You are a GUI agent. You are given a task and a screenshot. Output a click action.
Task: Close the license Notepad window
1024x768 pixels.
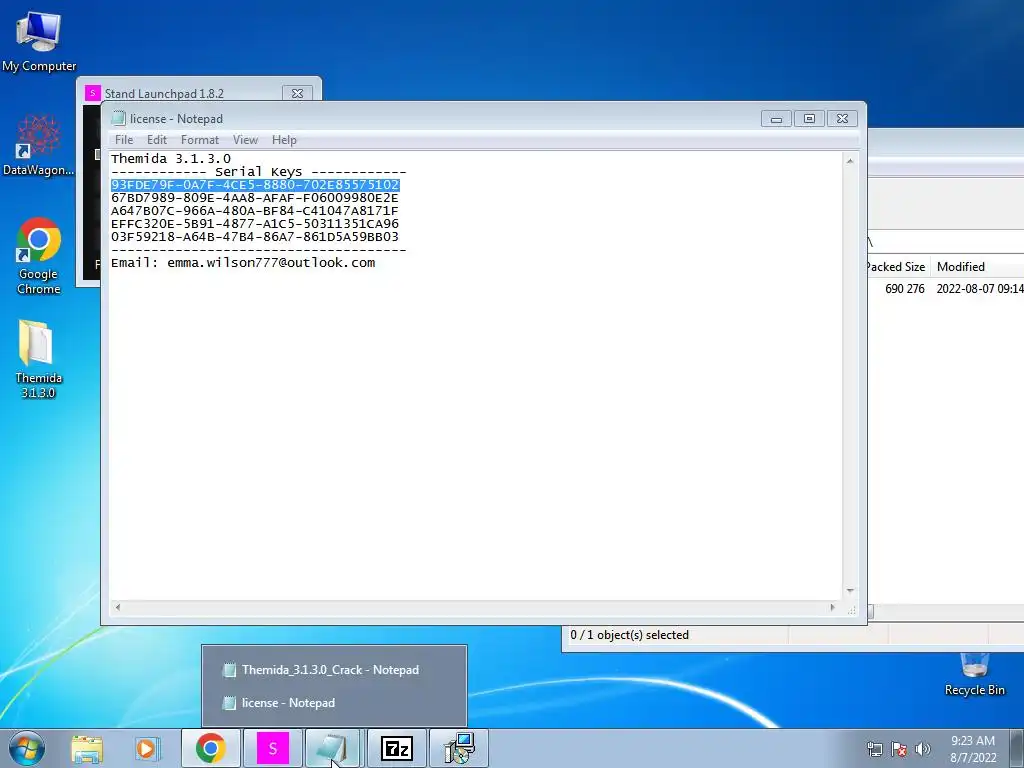[x=842, y=119]
